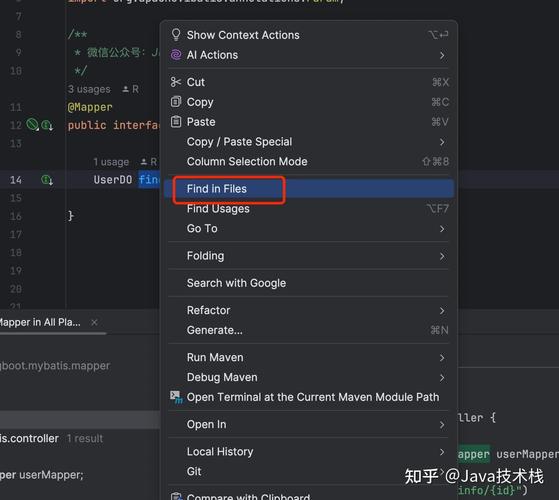Select the controller 1 result tree row
559x500 pixels.
tap(80, 438)
